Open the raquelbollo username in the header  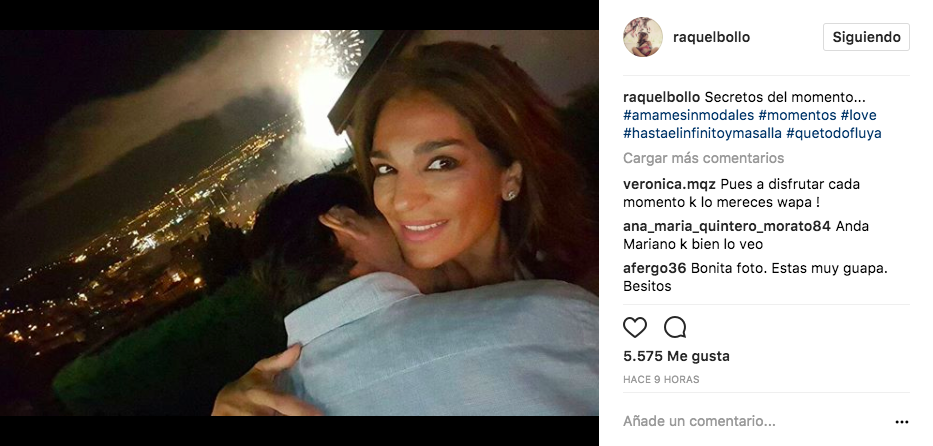coord(711,37)
